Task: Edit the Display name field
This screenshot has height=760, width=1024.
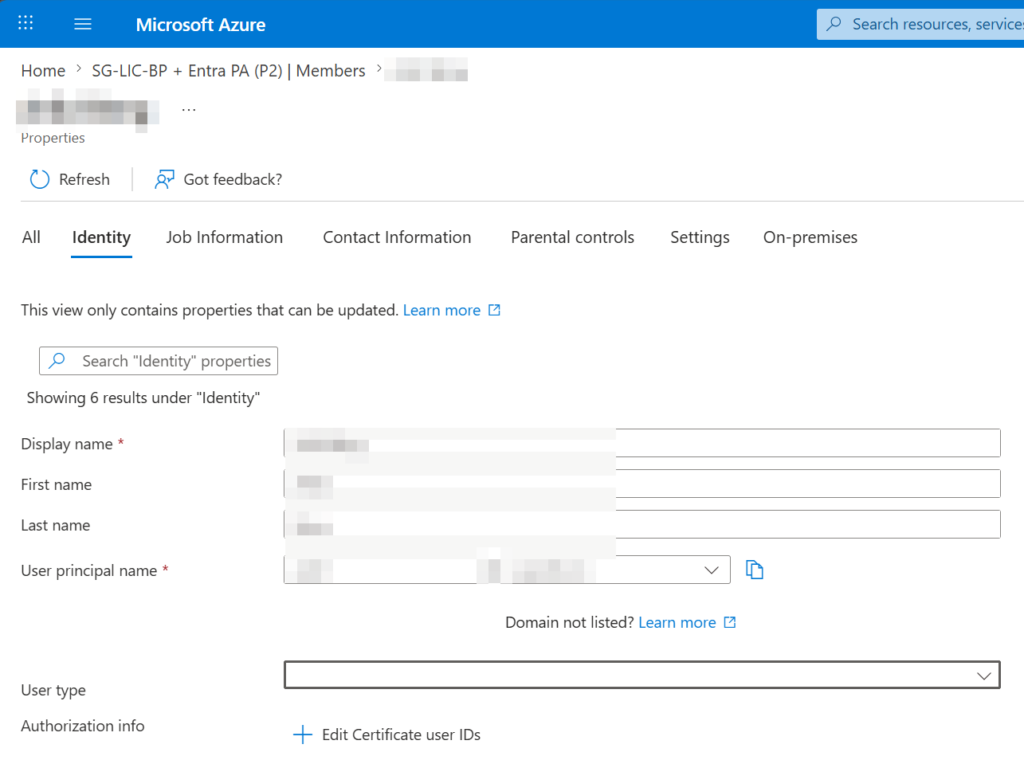Action: (642, 443)
